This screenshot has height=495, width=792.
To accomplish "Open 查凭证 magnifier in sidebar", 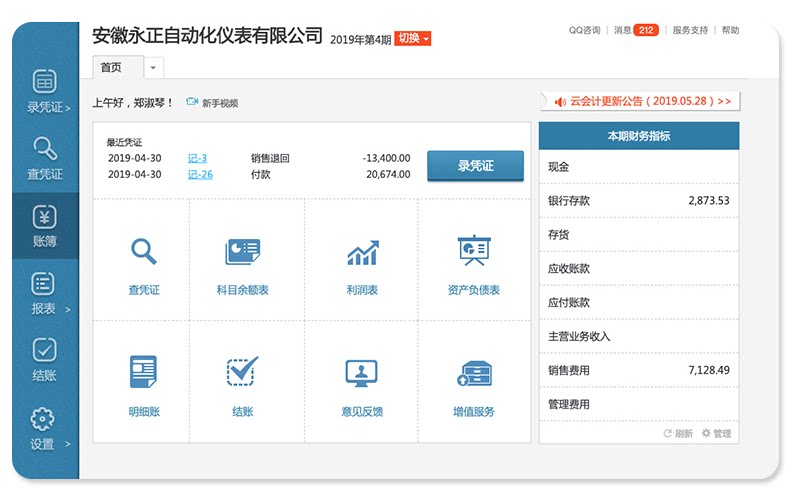I will [x=44, y=148].
